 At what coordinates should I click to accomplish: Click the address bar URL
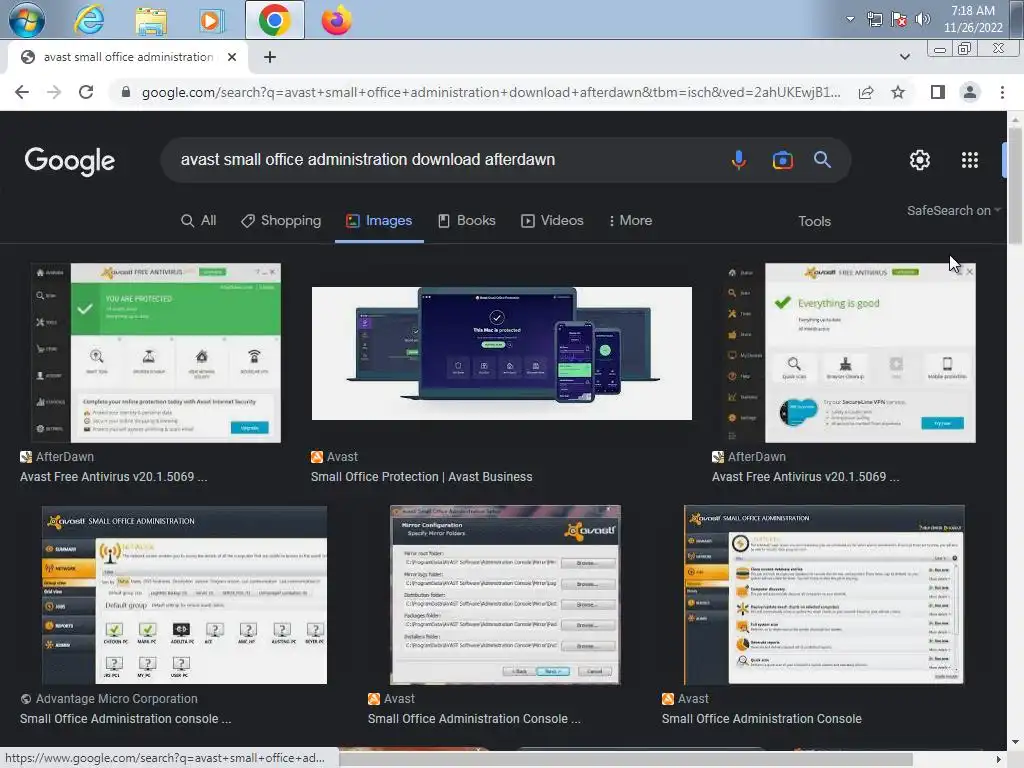coord(491,92)
